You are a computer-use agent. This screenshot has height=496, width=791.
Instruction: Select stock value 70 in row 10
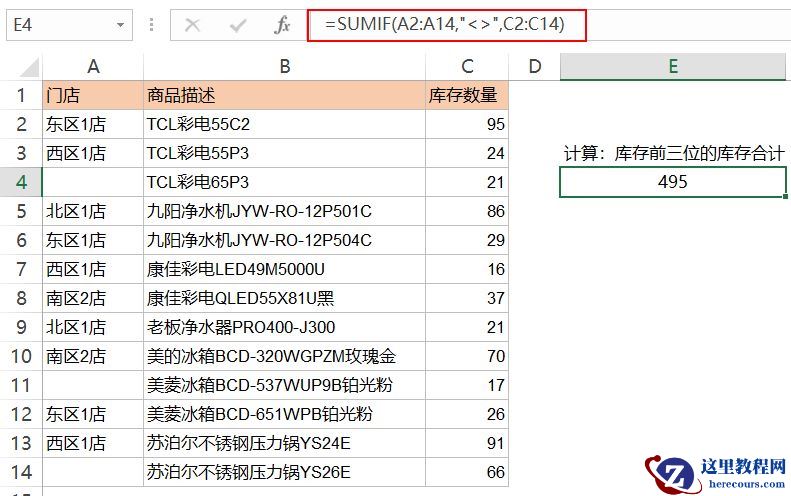(x=467, y=356)
